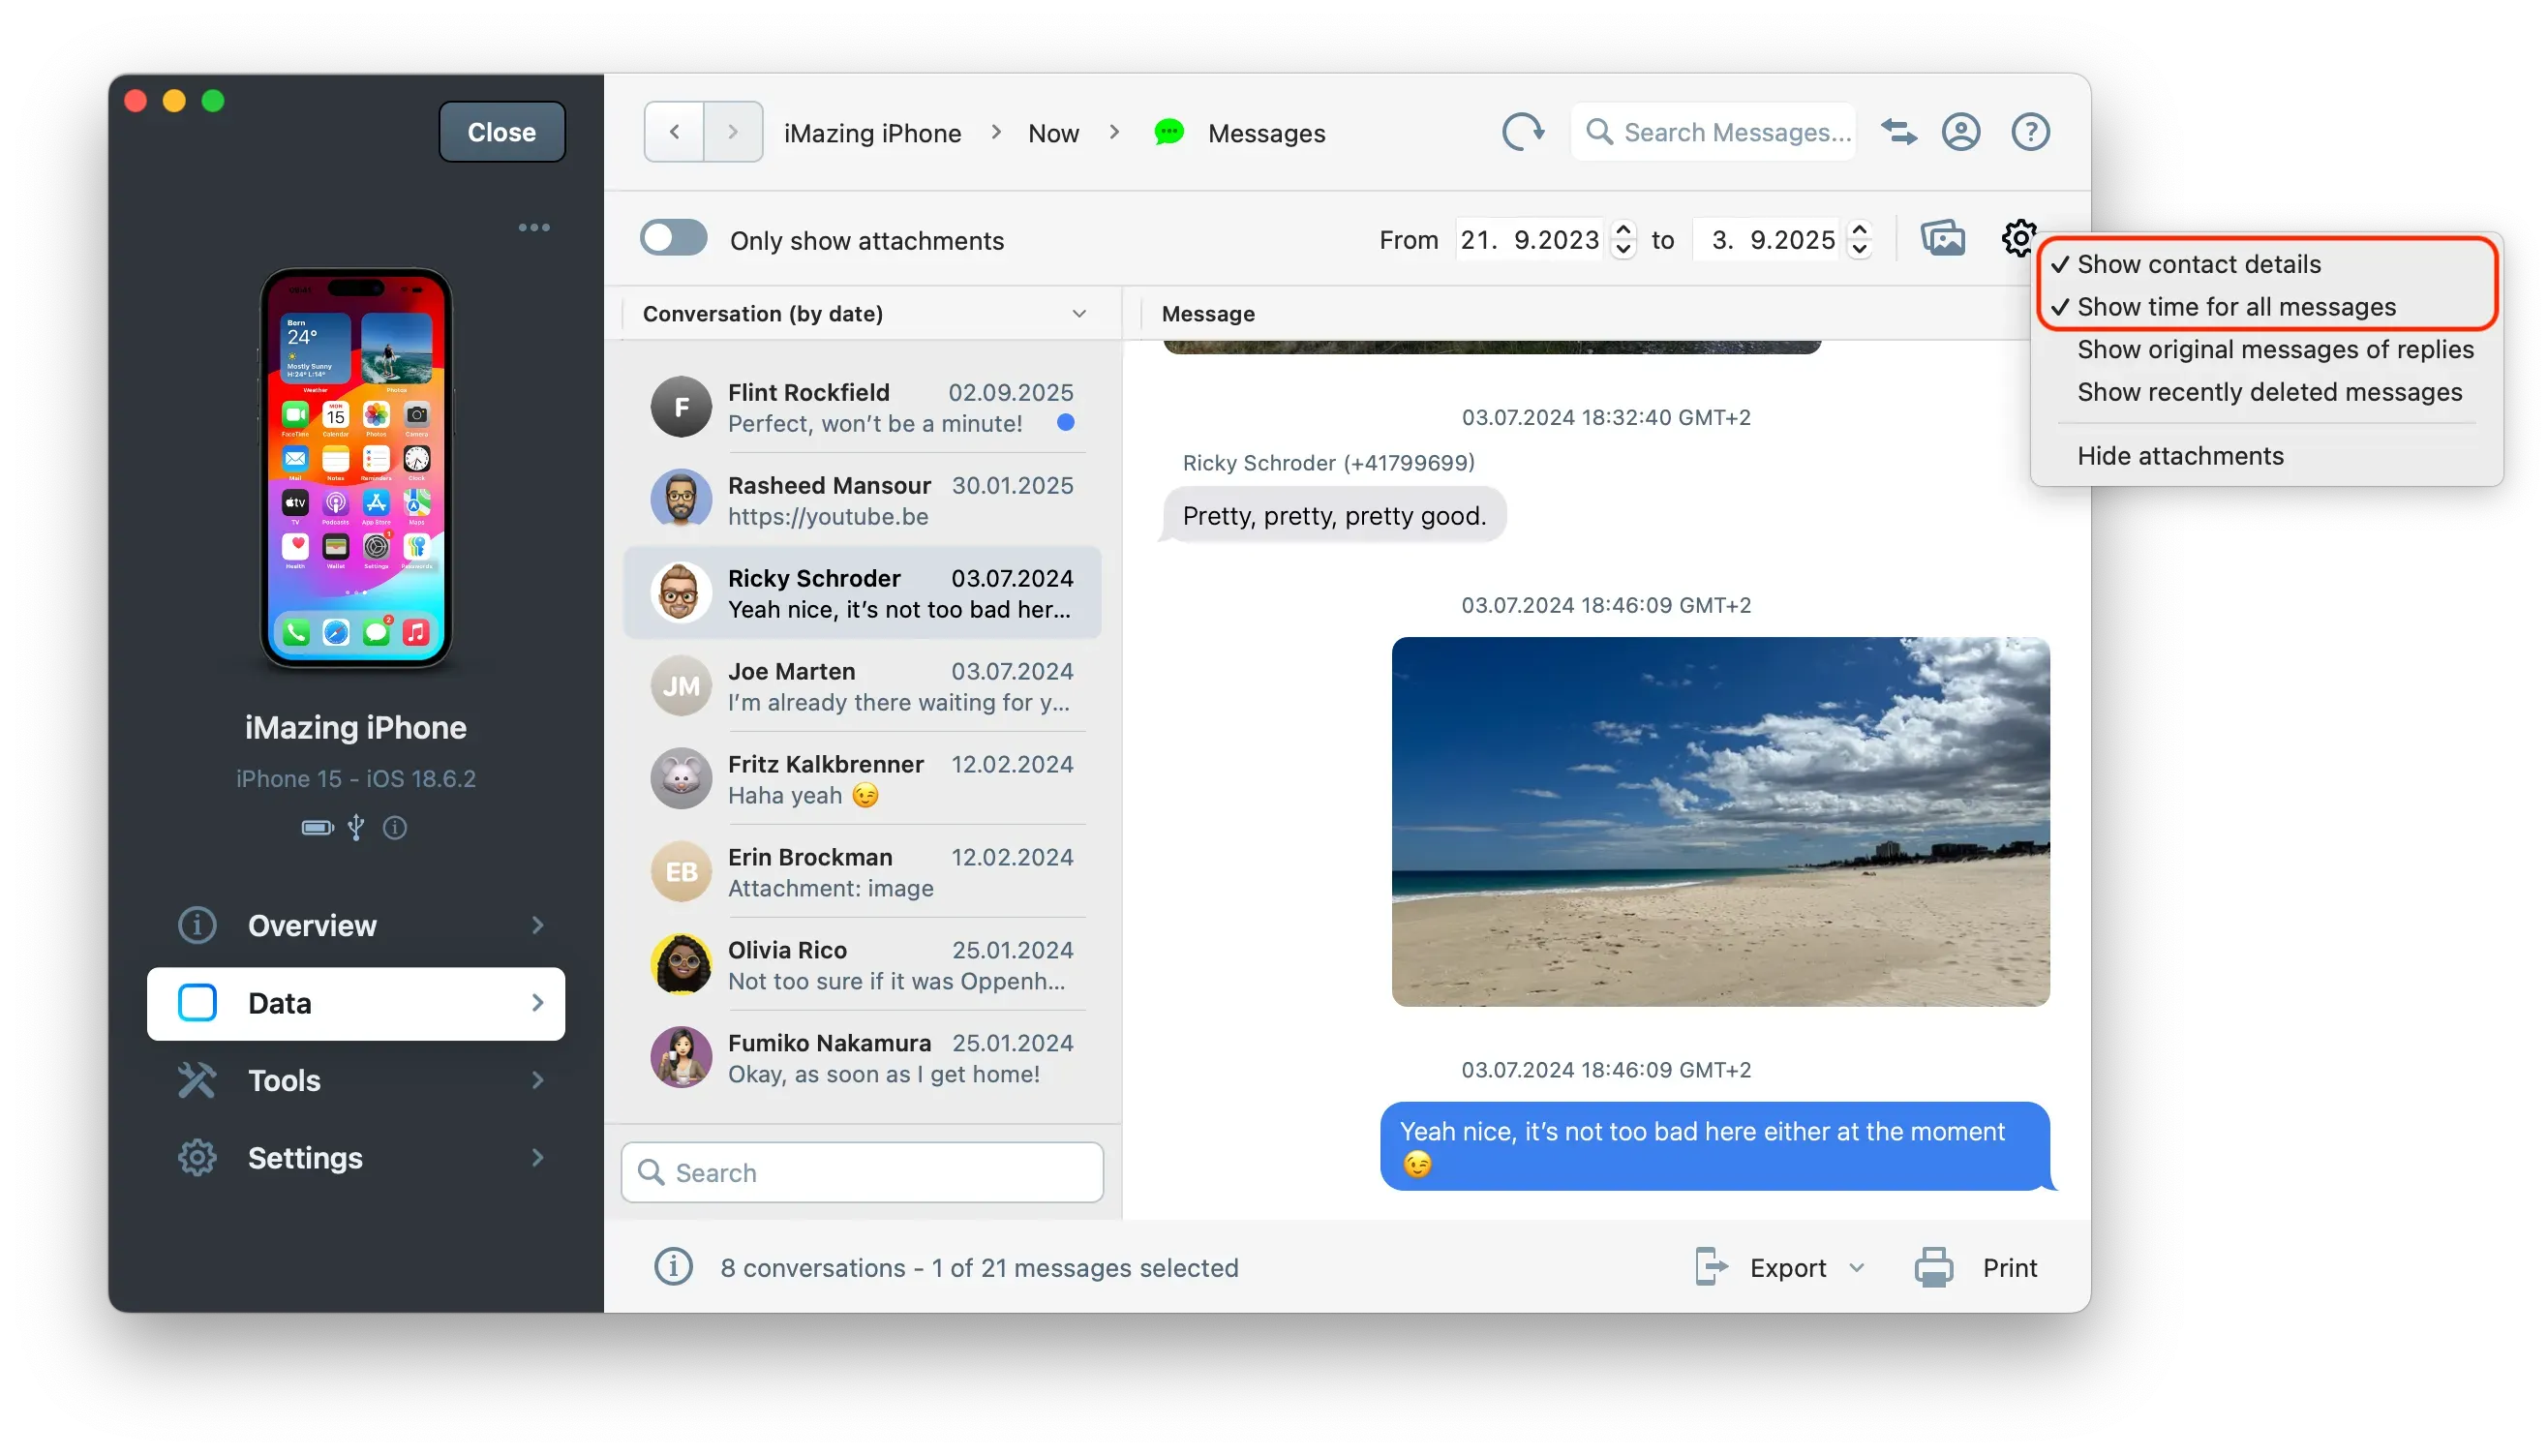Open the info icon in the status bar
Viewport: 2548px width, 1456px height.
673,1267
